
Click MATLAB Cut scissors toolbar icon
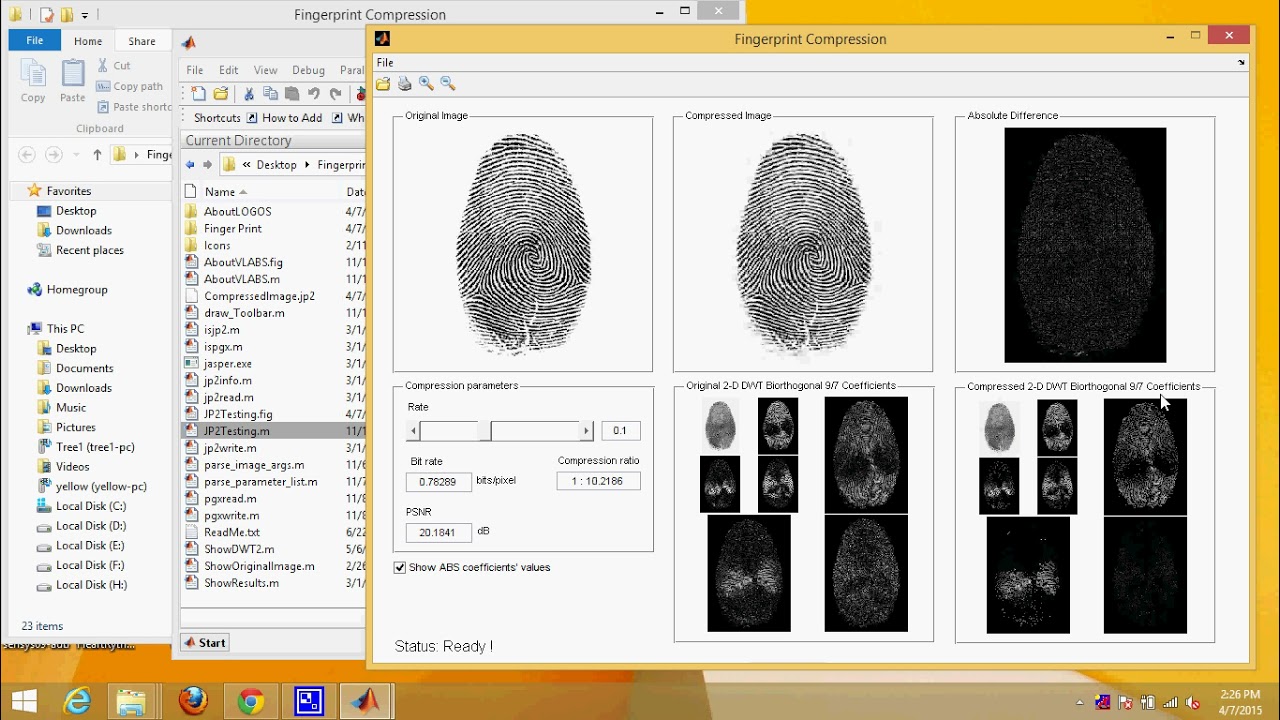click(249, 94)
